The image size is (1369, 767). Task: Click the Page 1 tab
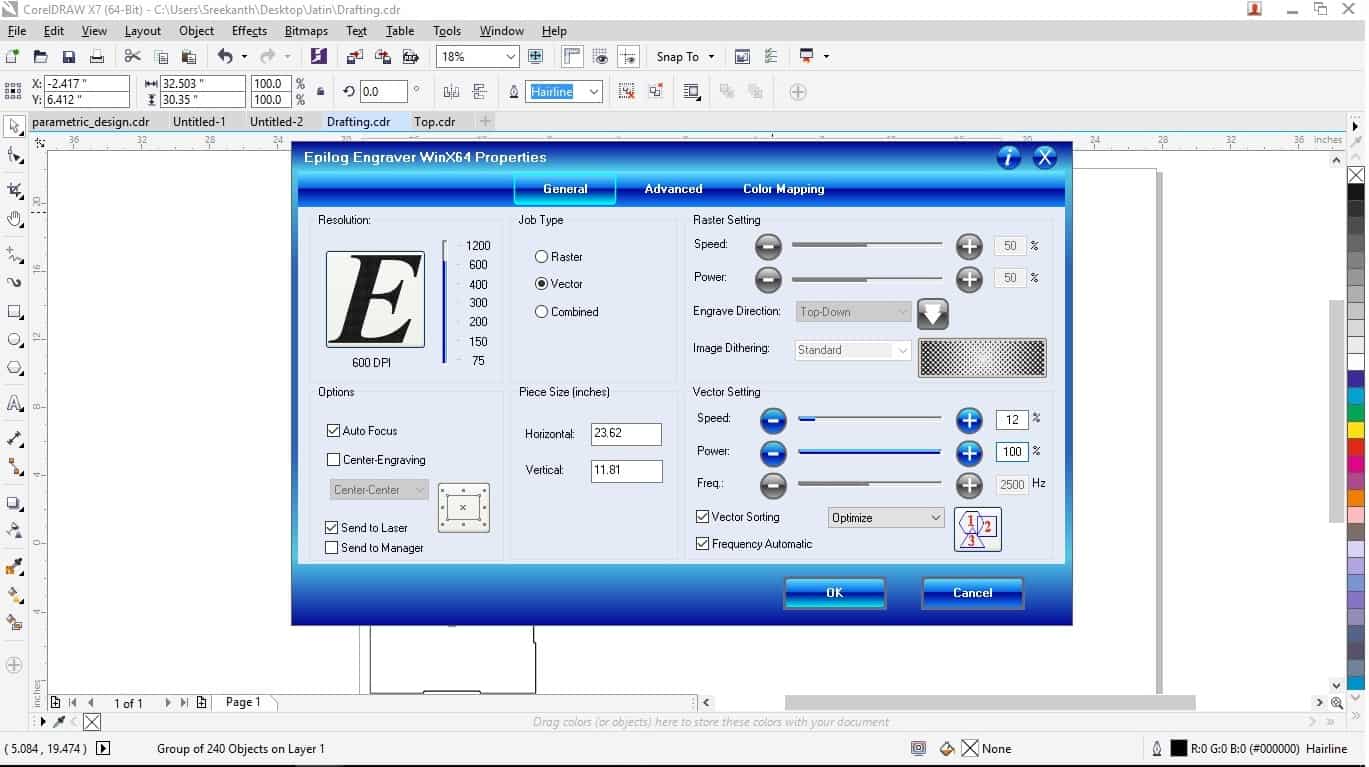point(243,702)
